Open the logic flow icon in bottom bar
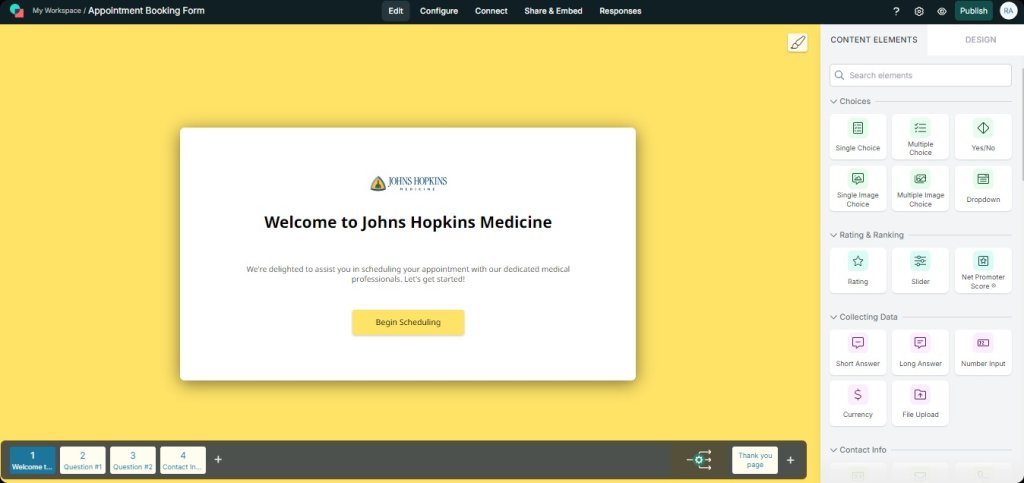1024x483 pixels. pos(699,460)
